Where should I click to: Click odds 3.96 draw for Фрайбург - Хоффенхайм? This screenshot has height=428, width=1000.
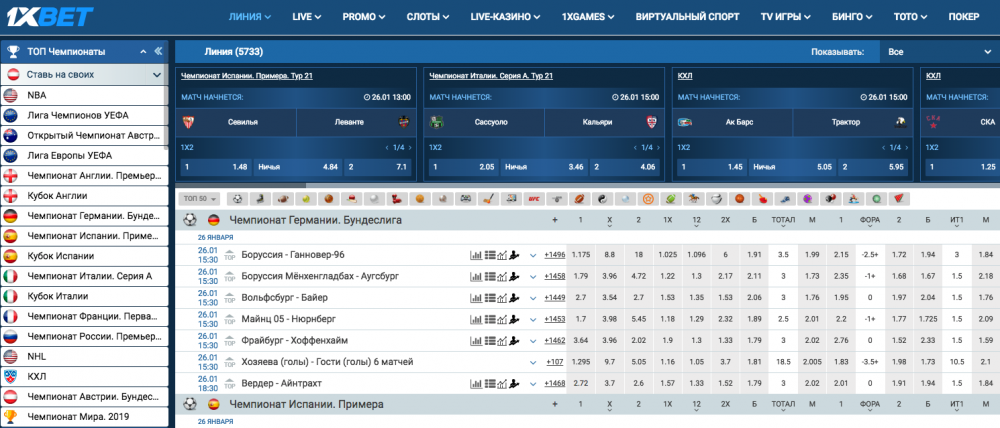(x=610, y=340)
